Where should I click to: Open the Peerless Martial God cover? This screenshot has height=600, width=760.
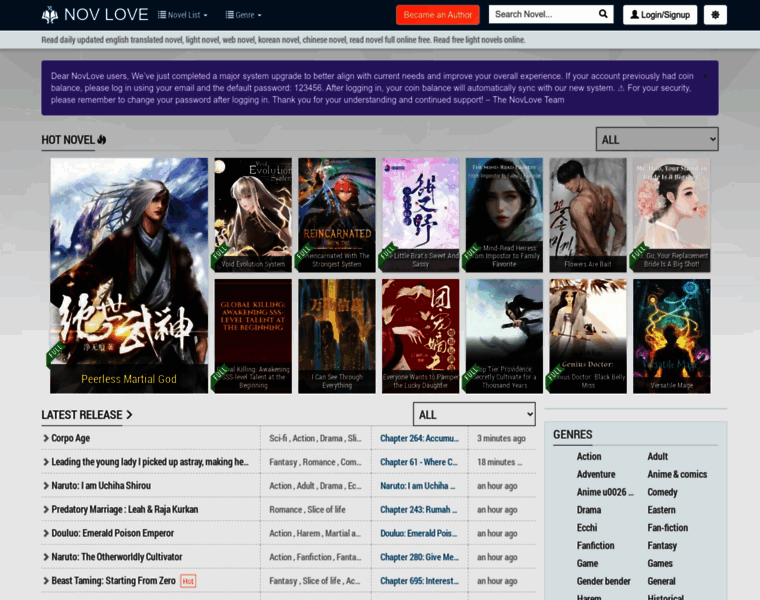(129, 275)
